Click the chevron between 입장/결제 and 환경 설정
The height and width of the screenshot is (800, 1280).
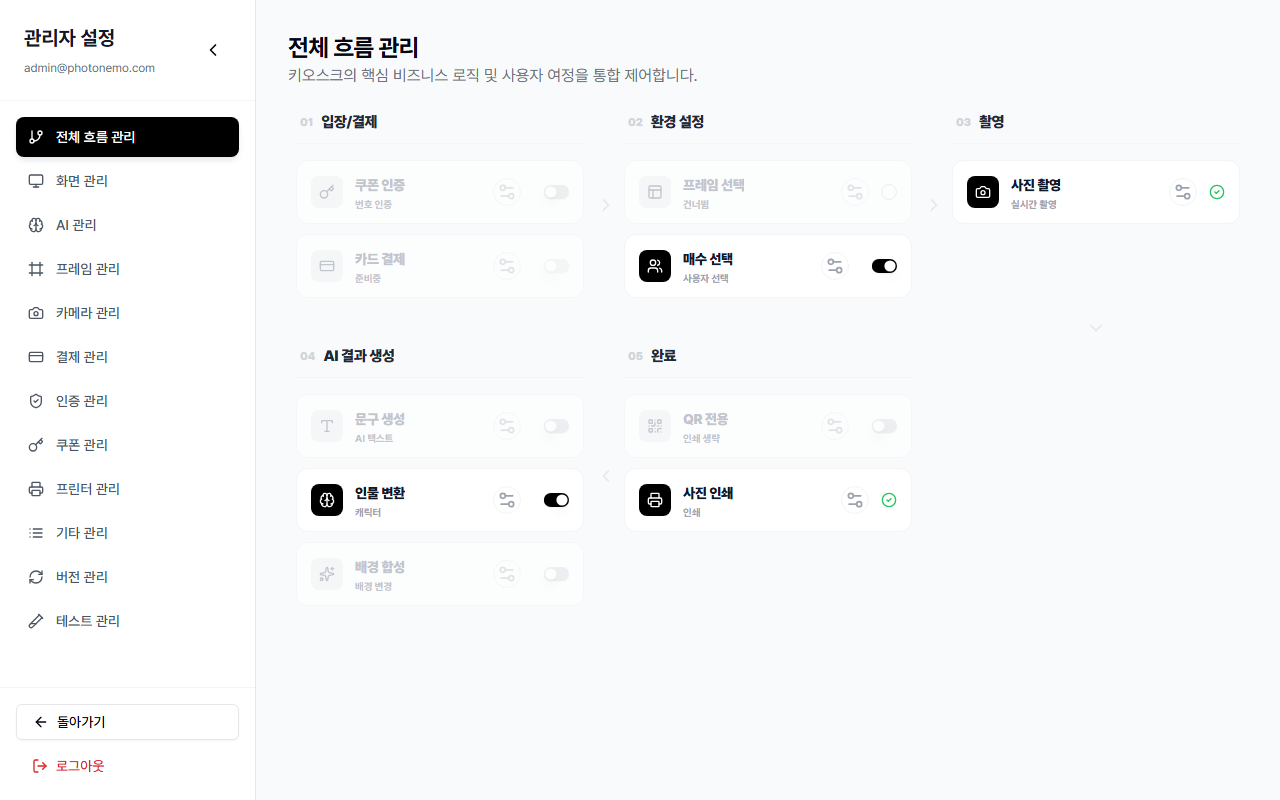pos(605,205)
